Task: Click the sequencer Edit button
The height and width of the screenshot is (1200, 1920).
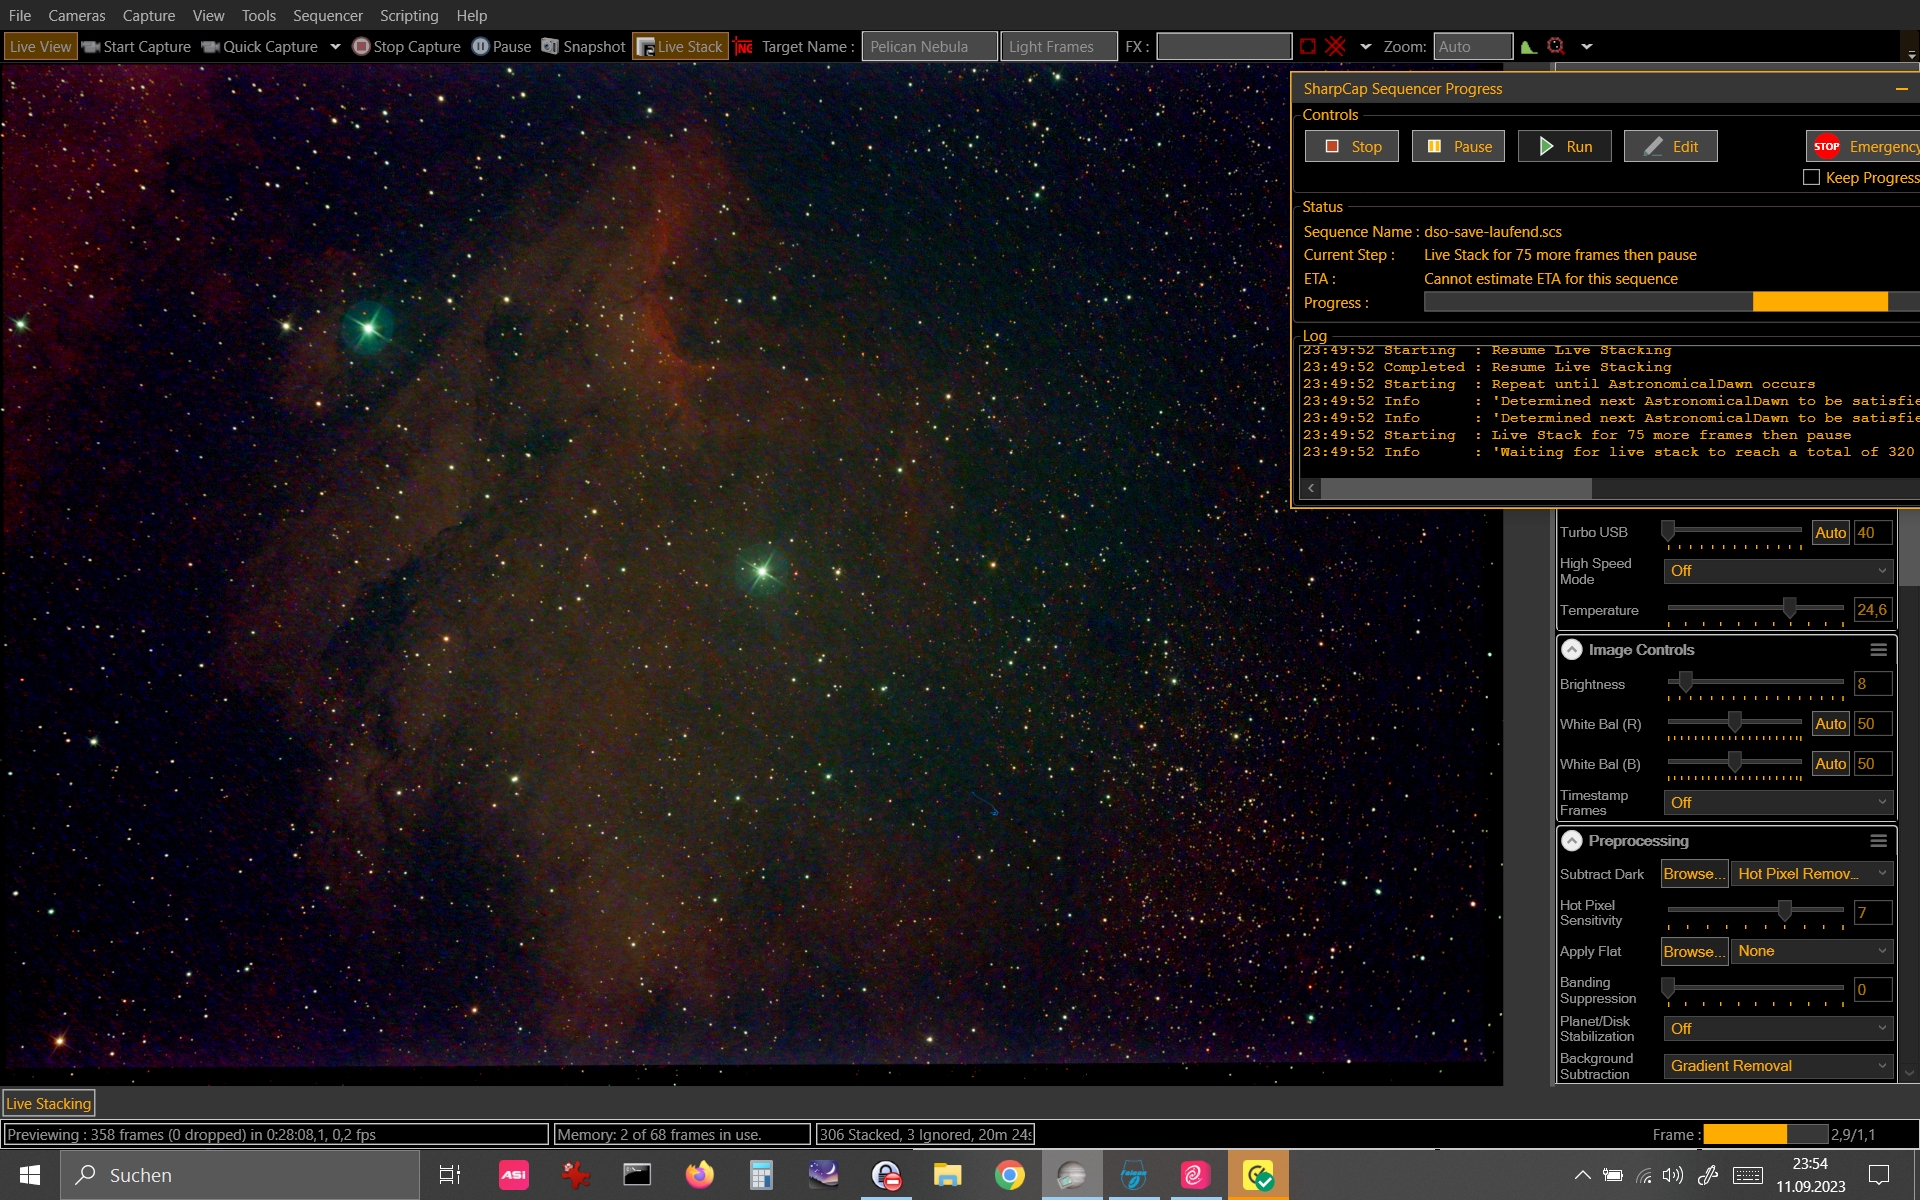Action: pyautogui.click(x=1670, y=146)
